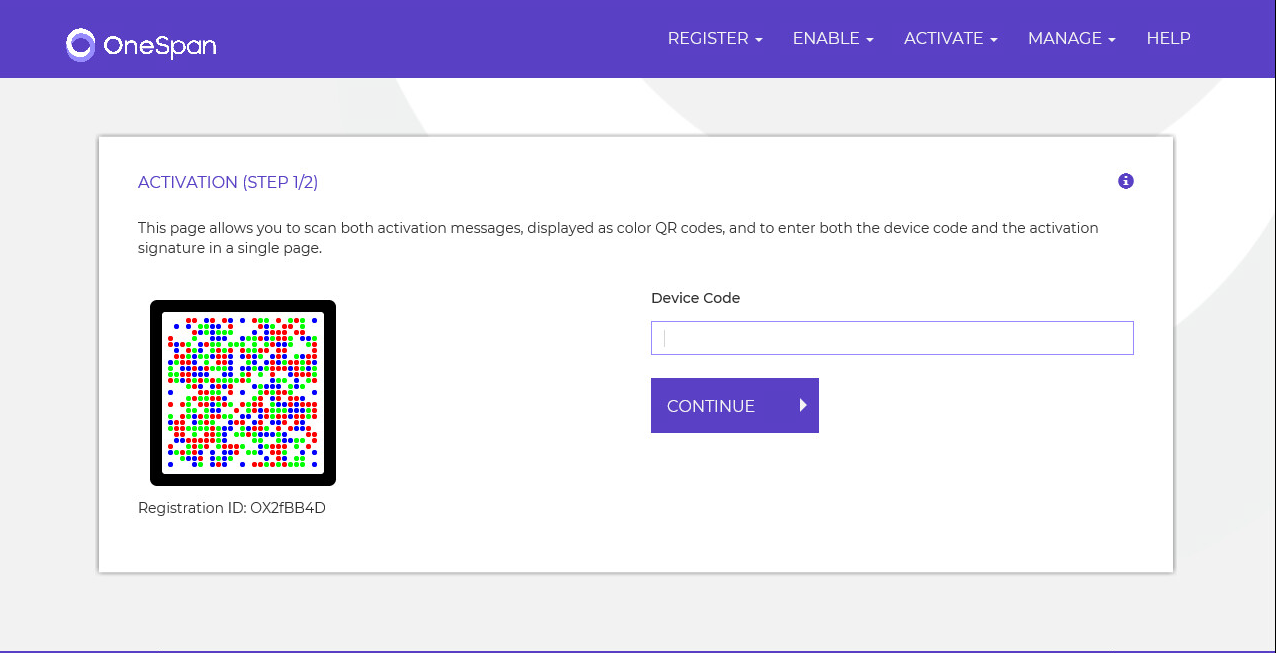Select the Registration ID OX2fBB4D text
Screen dimensions: 1276x653
[232, 508]
